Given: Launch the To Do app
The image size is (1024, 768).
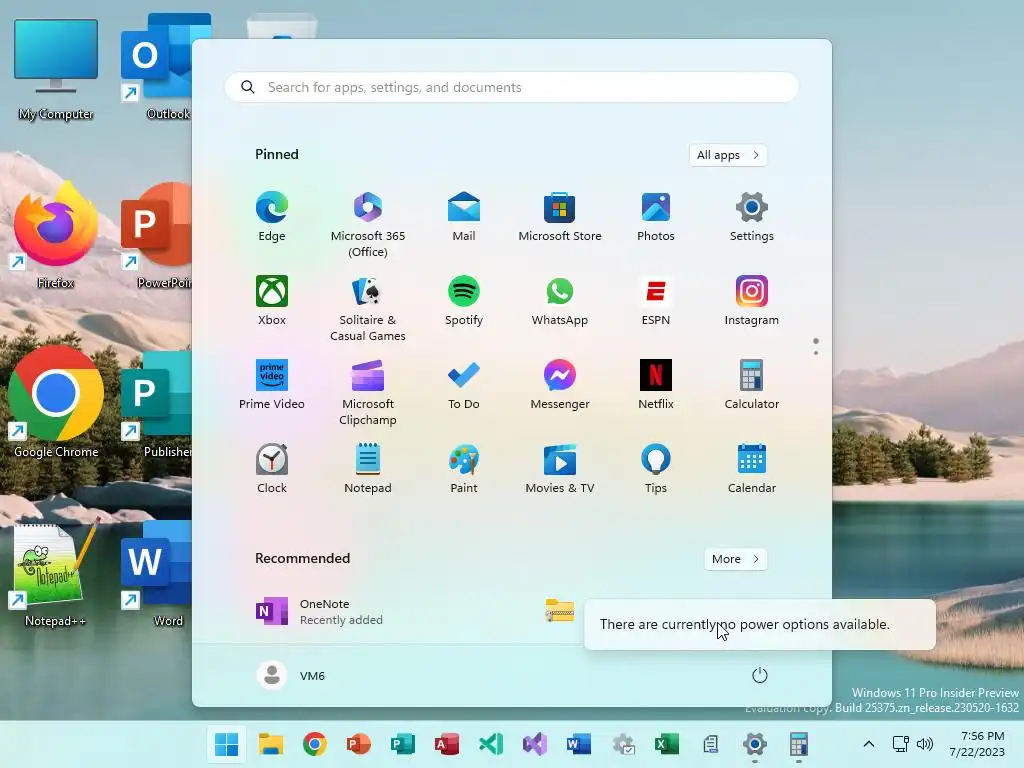Looking at the screenshot, I should [464, 385].
